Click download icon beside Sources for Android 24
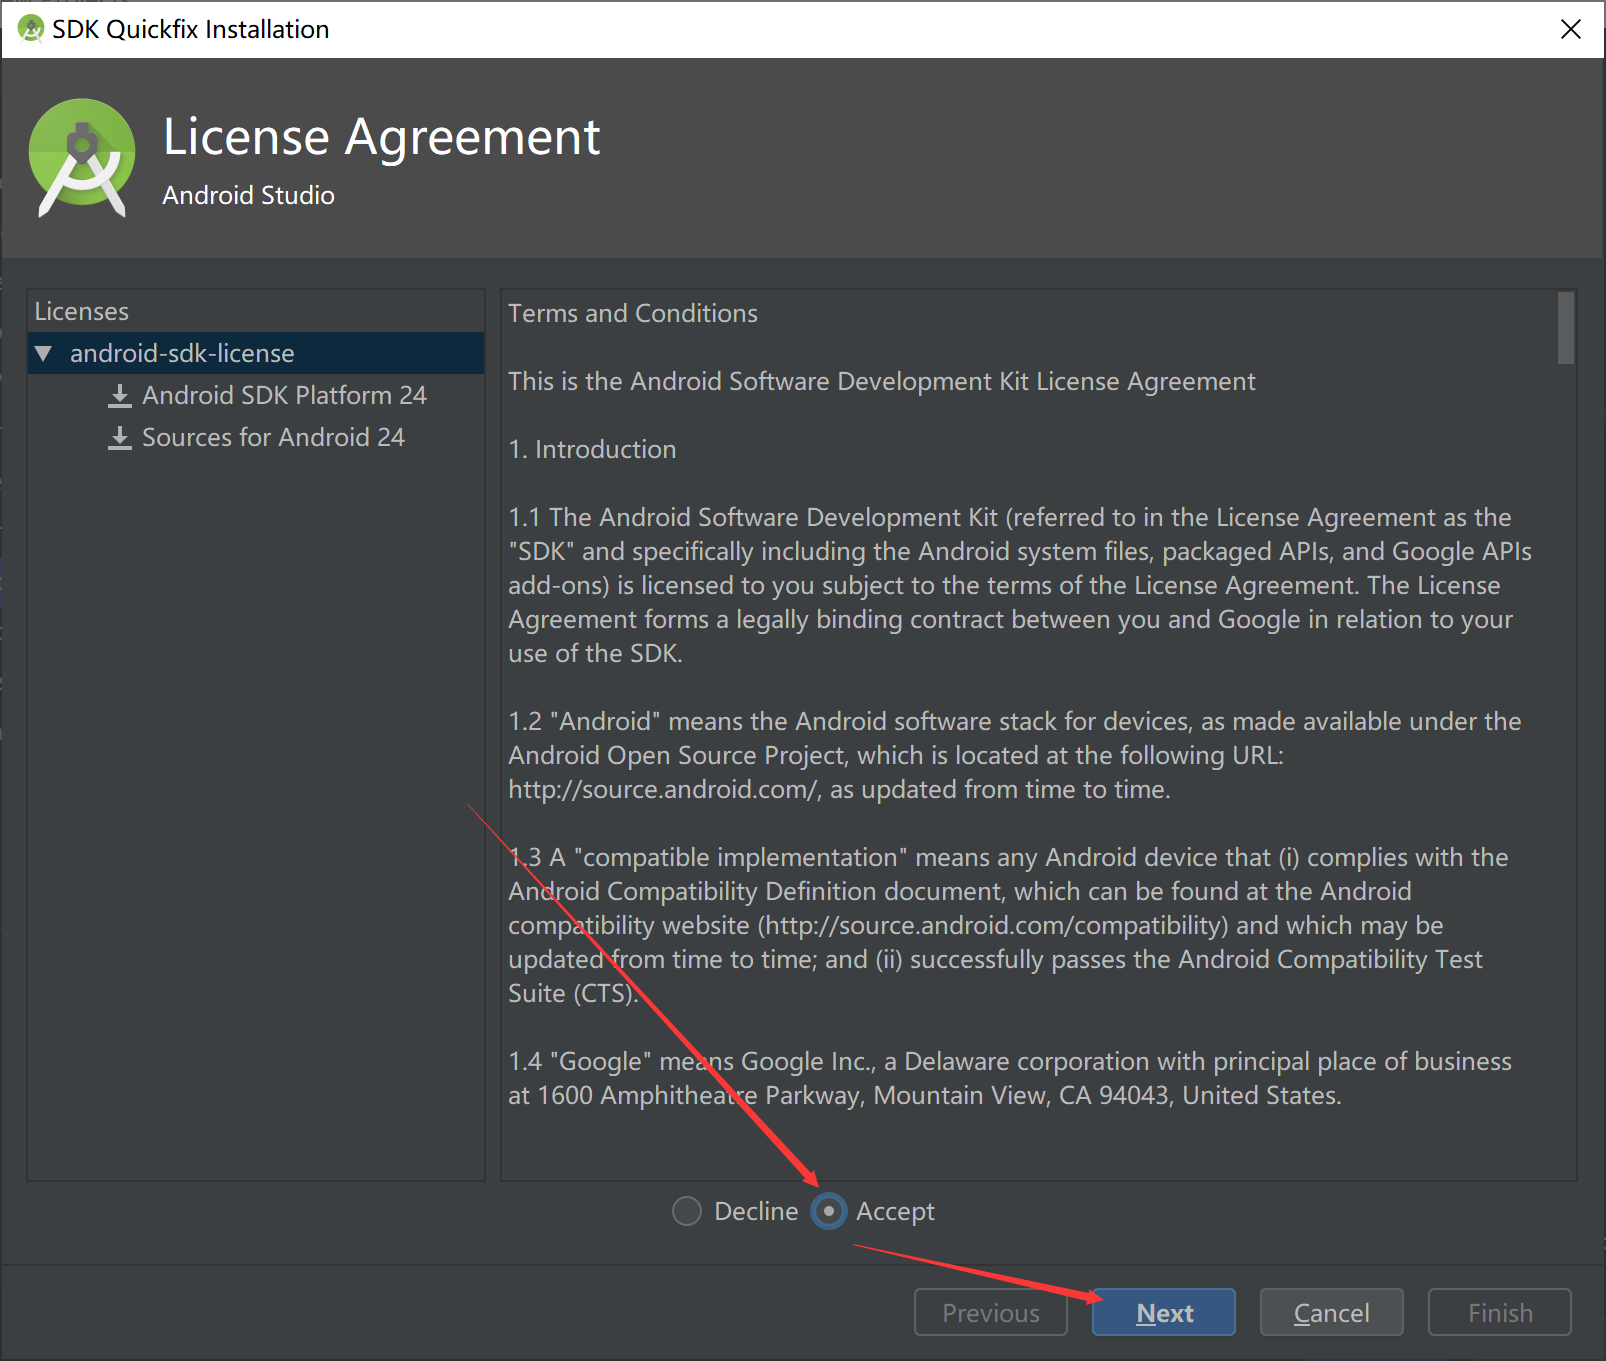The height and width of the screenshot is (1361, 1606). (x=120, y=438)
